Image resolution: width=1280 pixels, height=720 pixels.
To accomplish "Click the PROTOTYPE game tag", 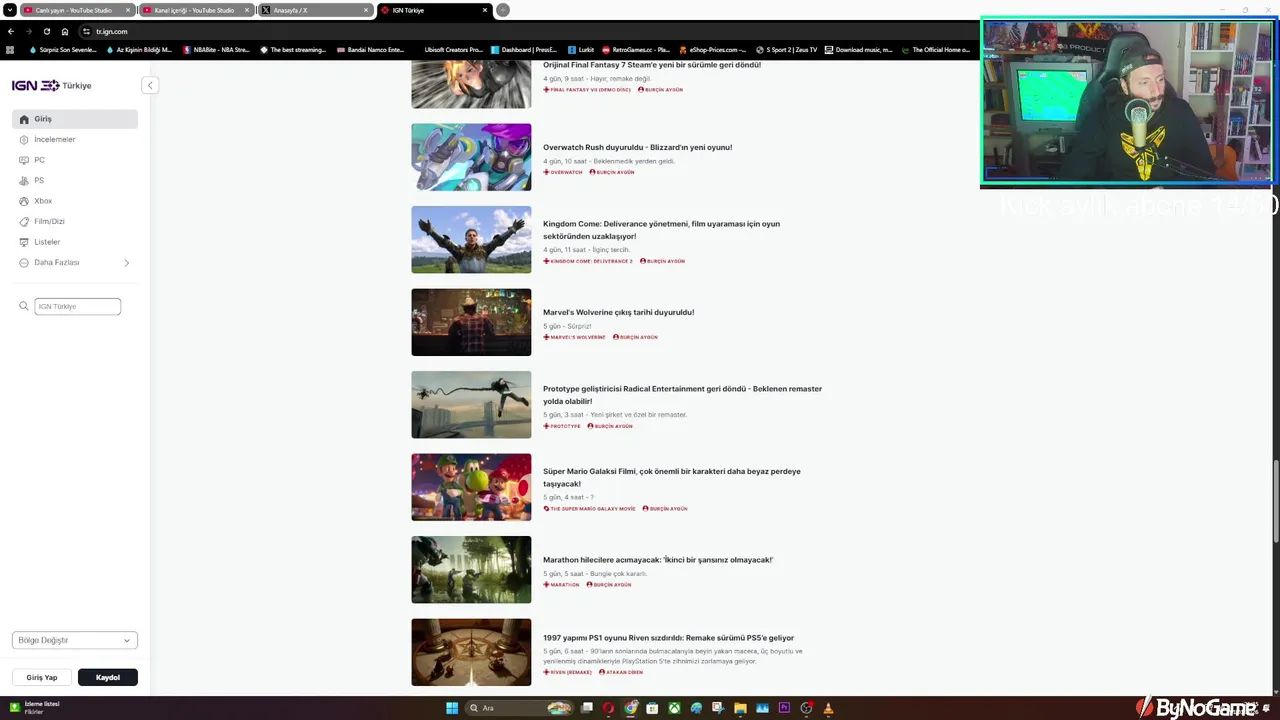I will click(562, 426).
